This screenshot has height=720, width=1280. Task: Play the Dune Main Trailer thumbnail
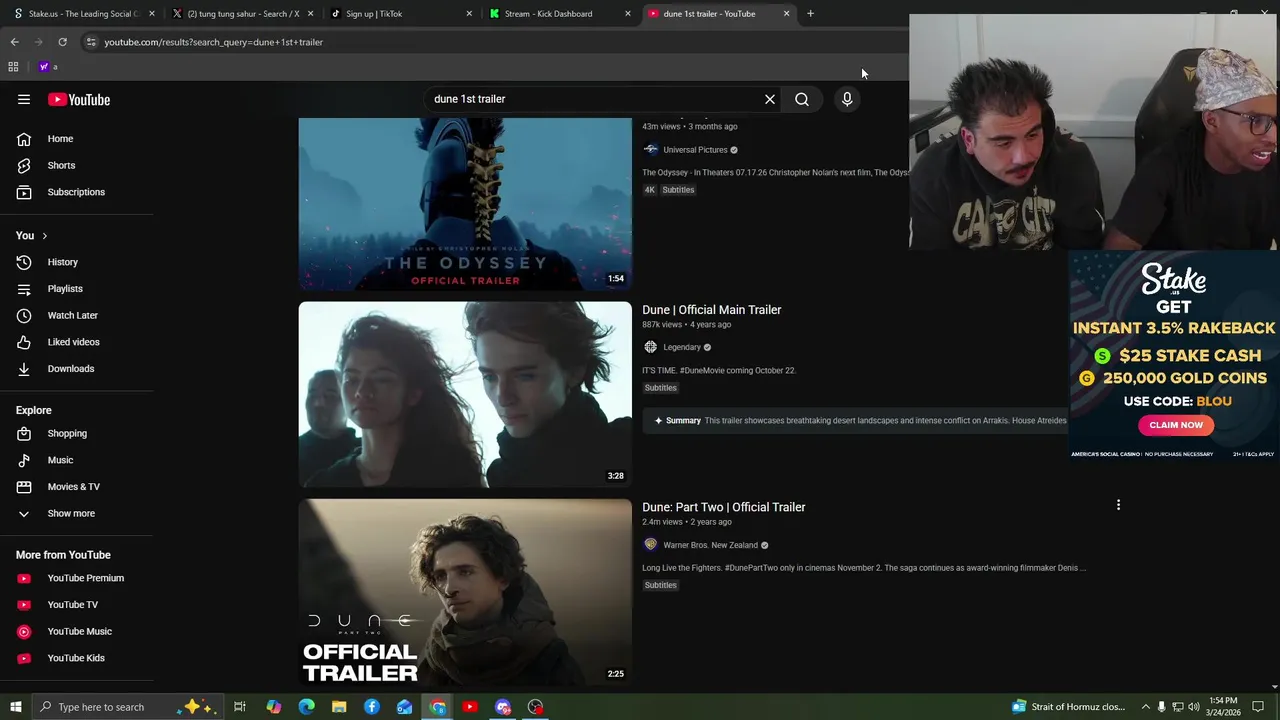(x=465, y=395)
